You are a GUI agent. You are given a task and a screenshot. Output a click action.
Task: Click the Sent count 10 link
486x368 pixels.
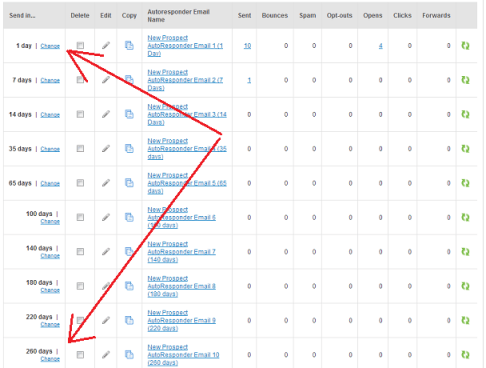[x=247, y=46]
